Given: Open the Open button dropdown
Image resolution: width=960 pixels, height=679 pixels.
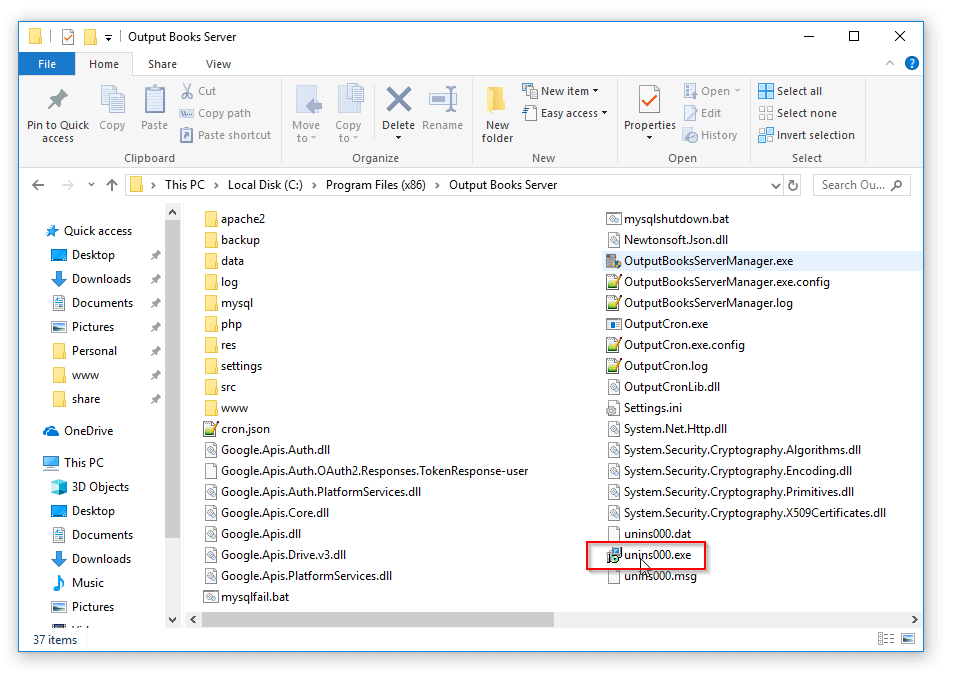Looking at the screenshot, I should tap(737, 91).
